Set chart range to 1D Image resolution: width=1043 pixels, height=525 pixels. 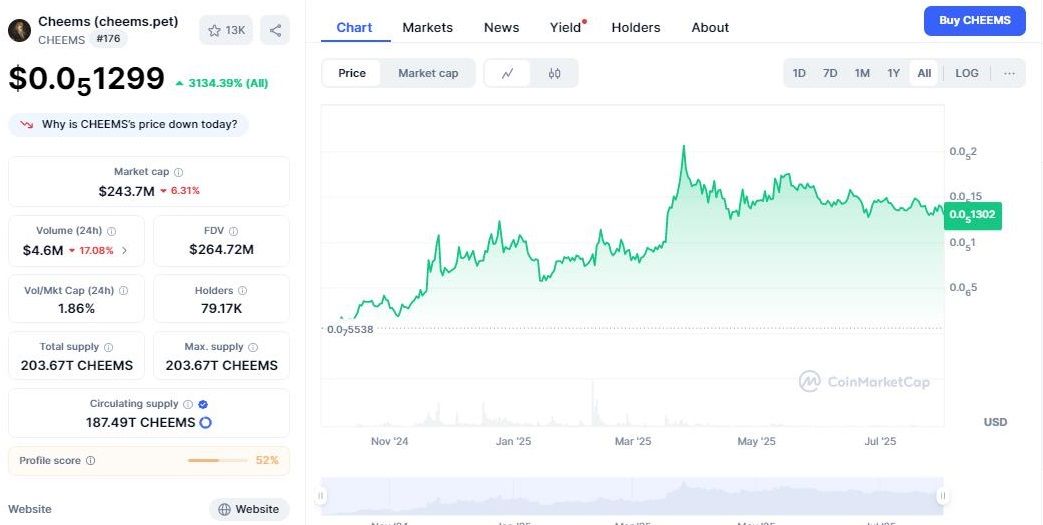click(x=800, y=73)
